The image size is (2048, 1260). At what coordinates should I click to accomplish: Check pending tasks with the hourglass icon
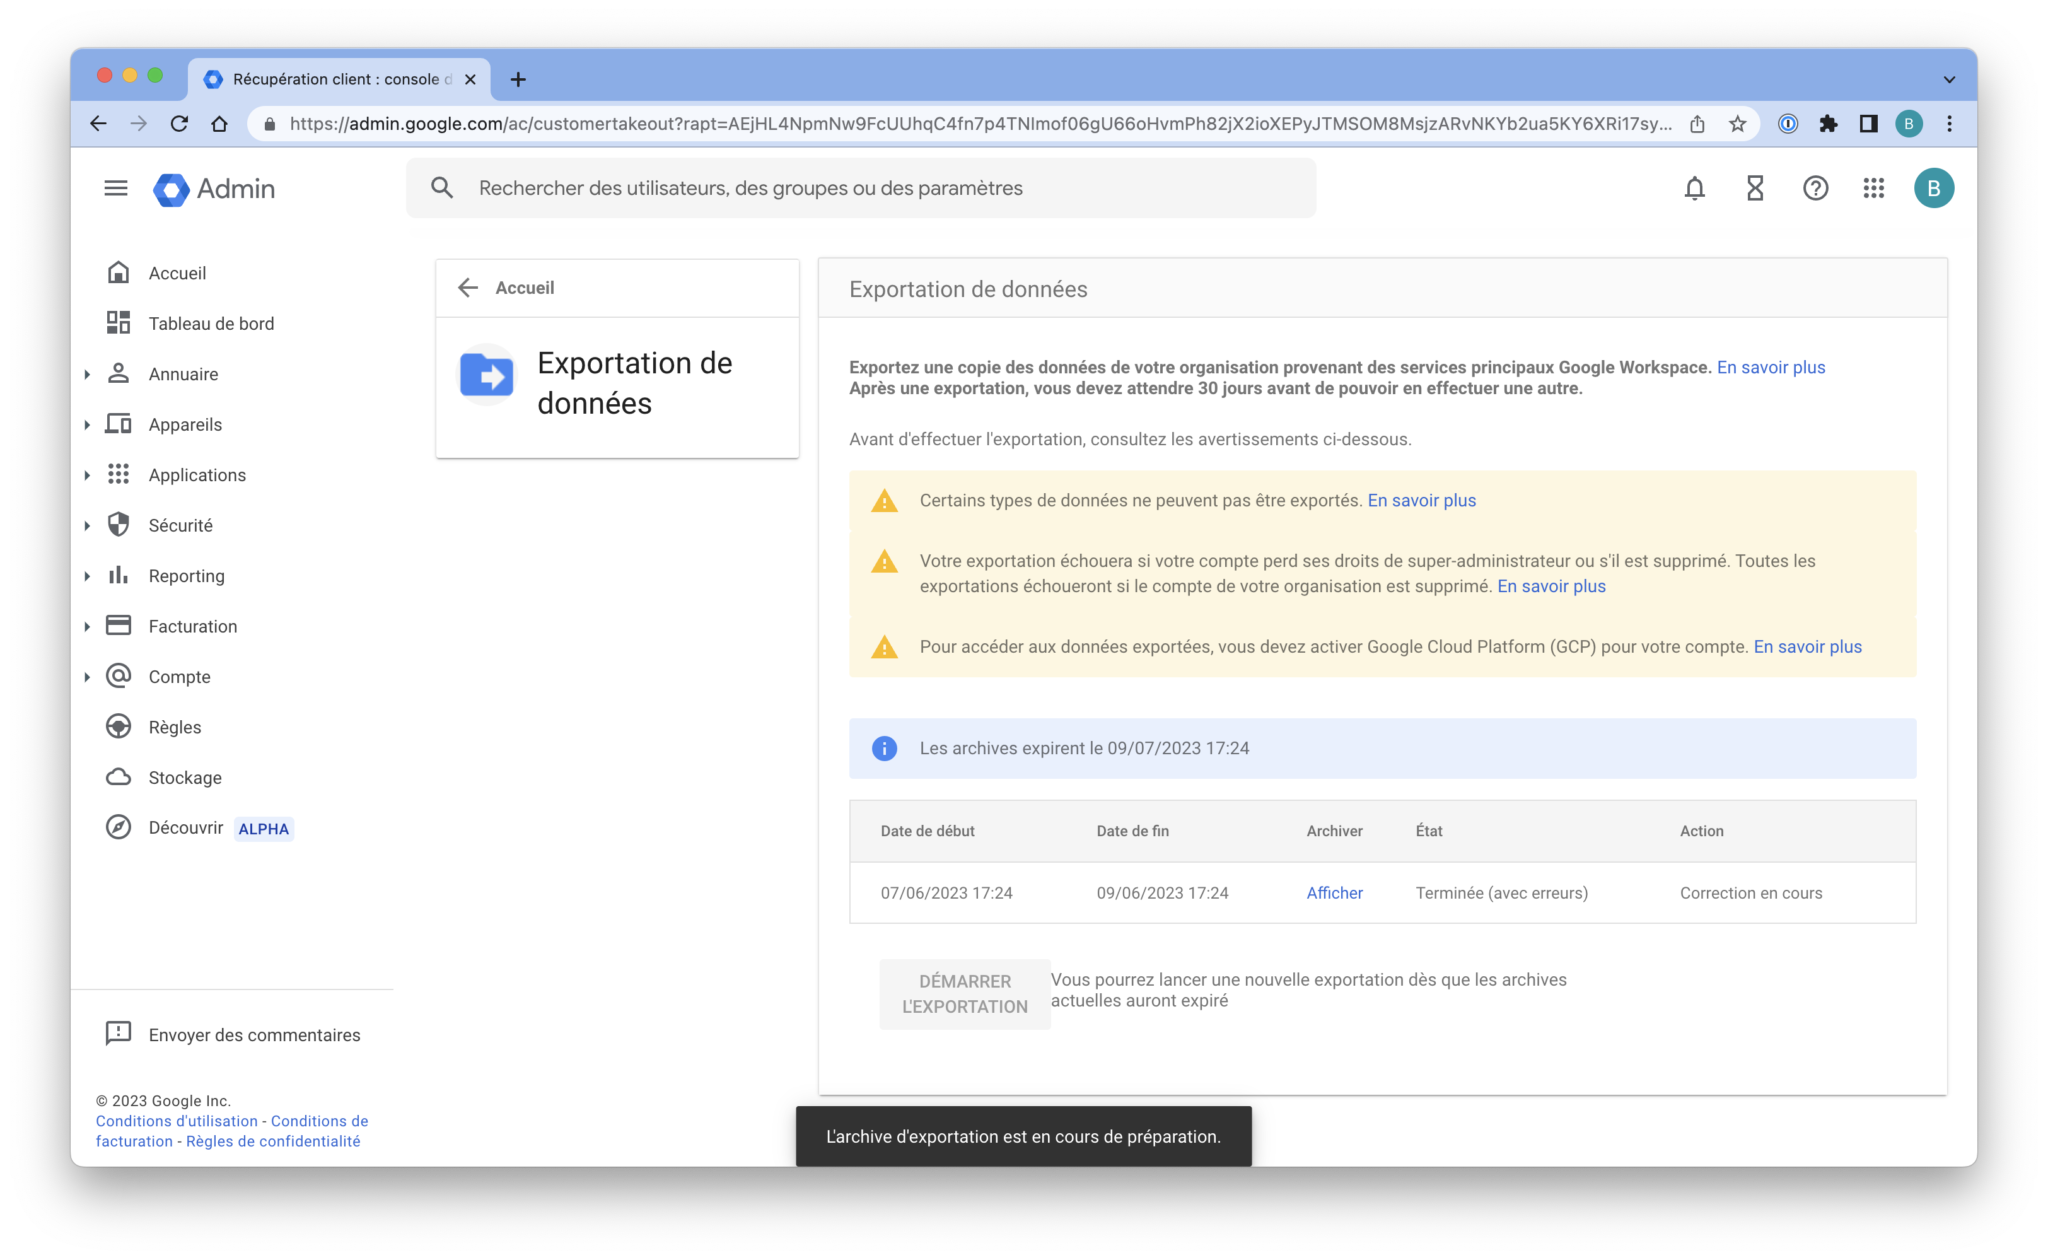point(1754,188)
